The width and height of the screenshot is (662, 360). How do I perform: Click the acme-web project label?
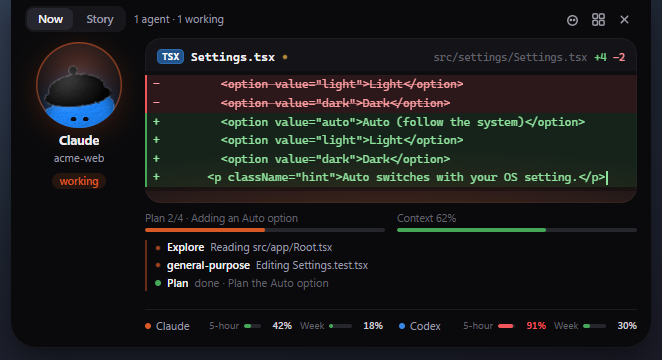(79, 158)
